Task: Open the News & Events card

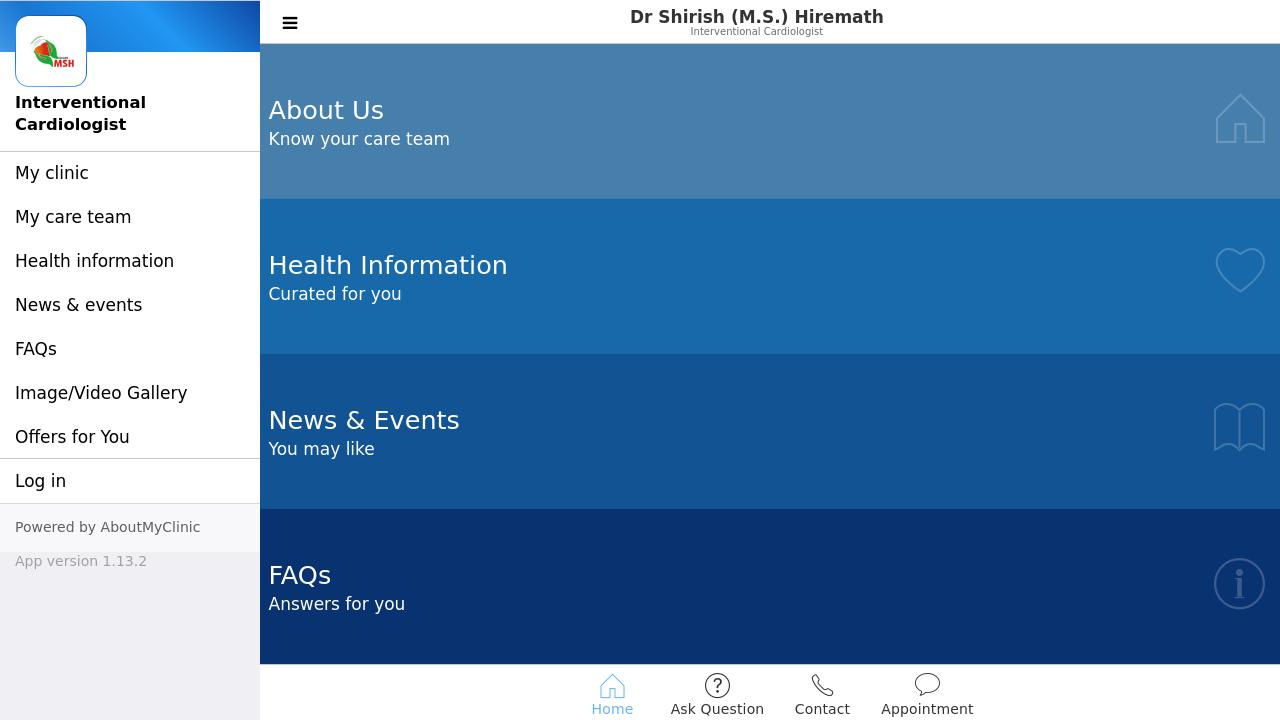Action: (770, 431)
